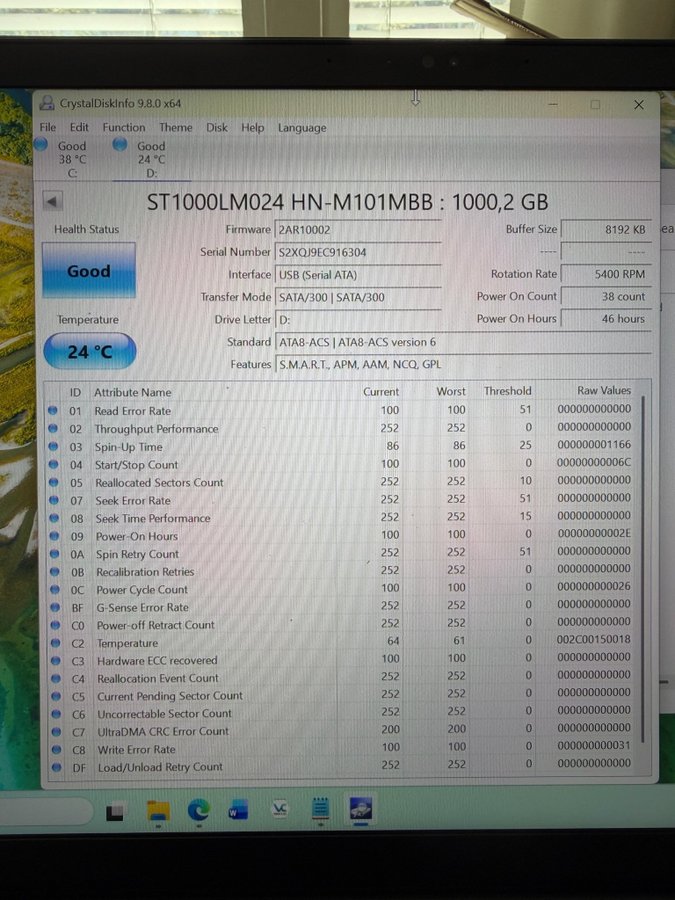Open Word from the taskbar
This screenshot has width=675, height=900.
click(238, 810)
